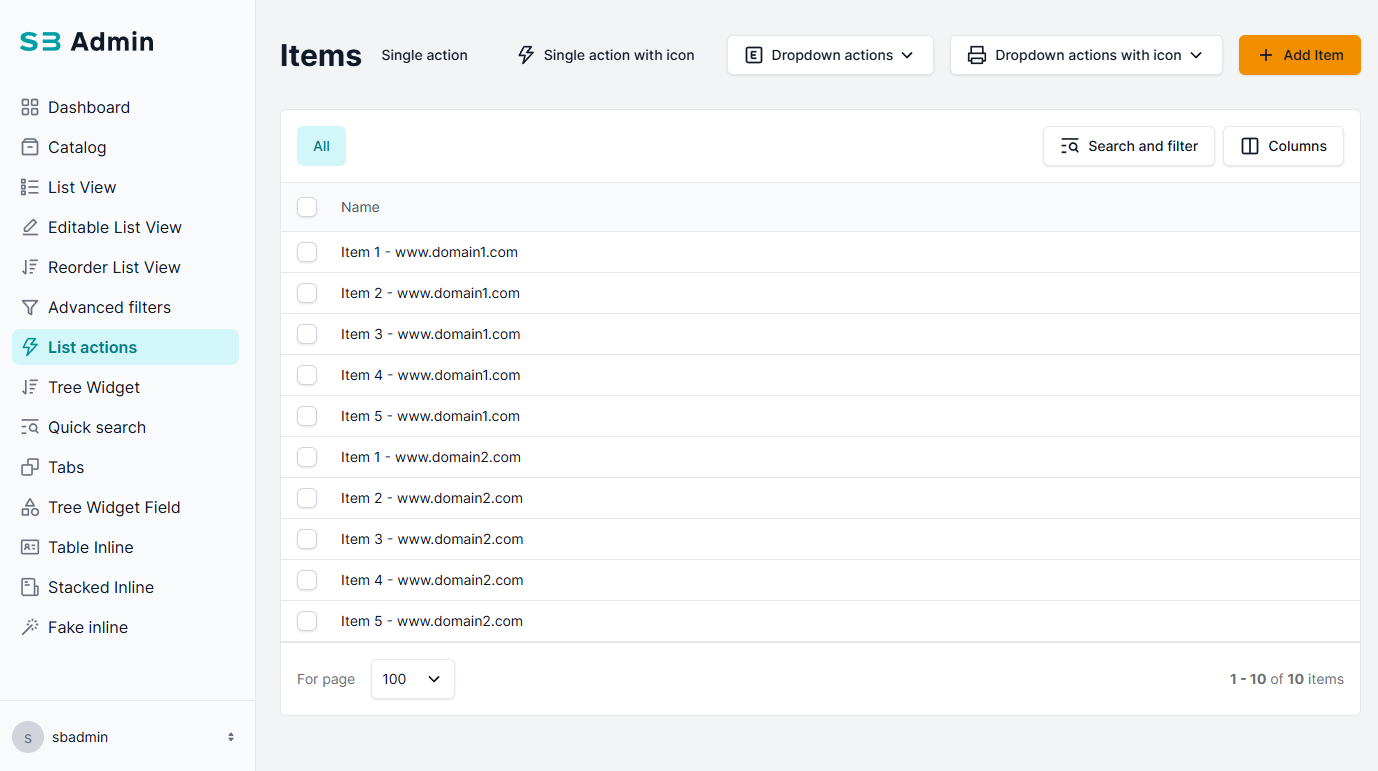The height and width of the screenshot is (771, 1378).
Task: Click the Tree Widget sort icon
Action: click(30, 387)
